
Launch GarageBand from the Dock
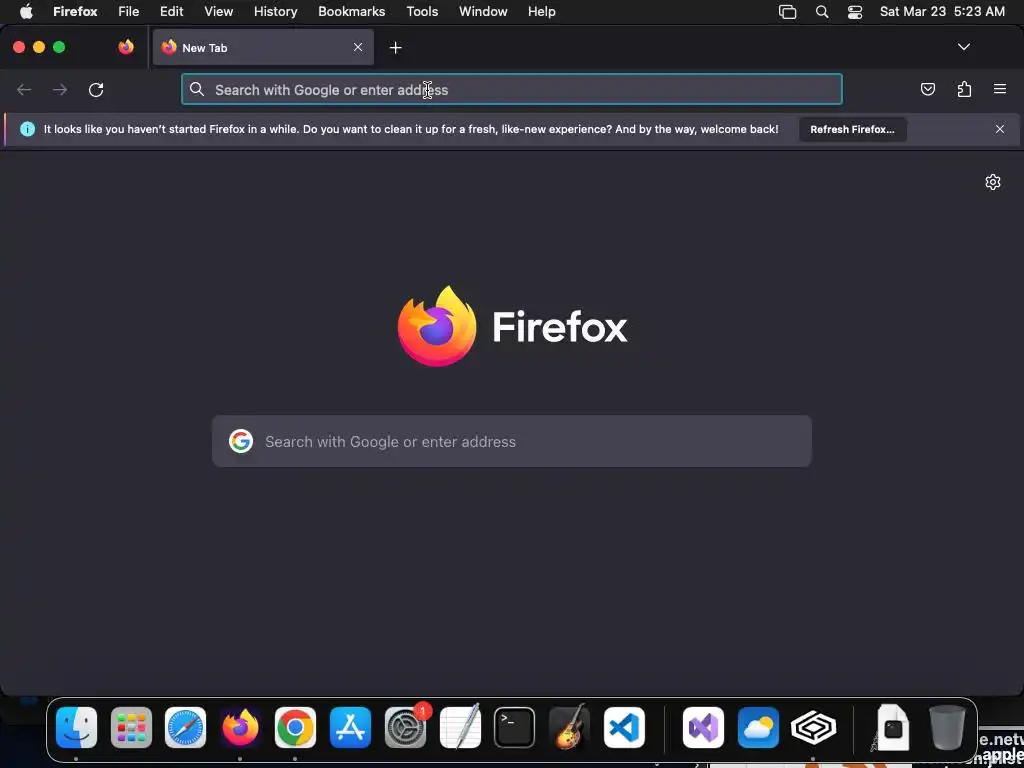[x=569, y=726]
